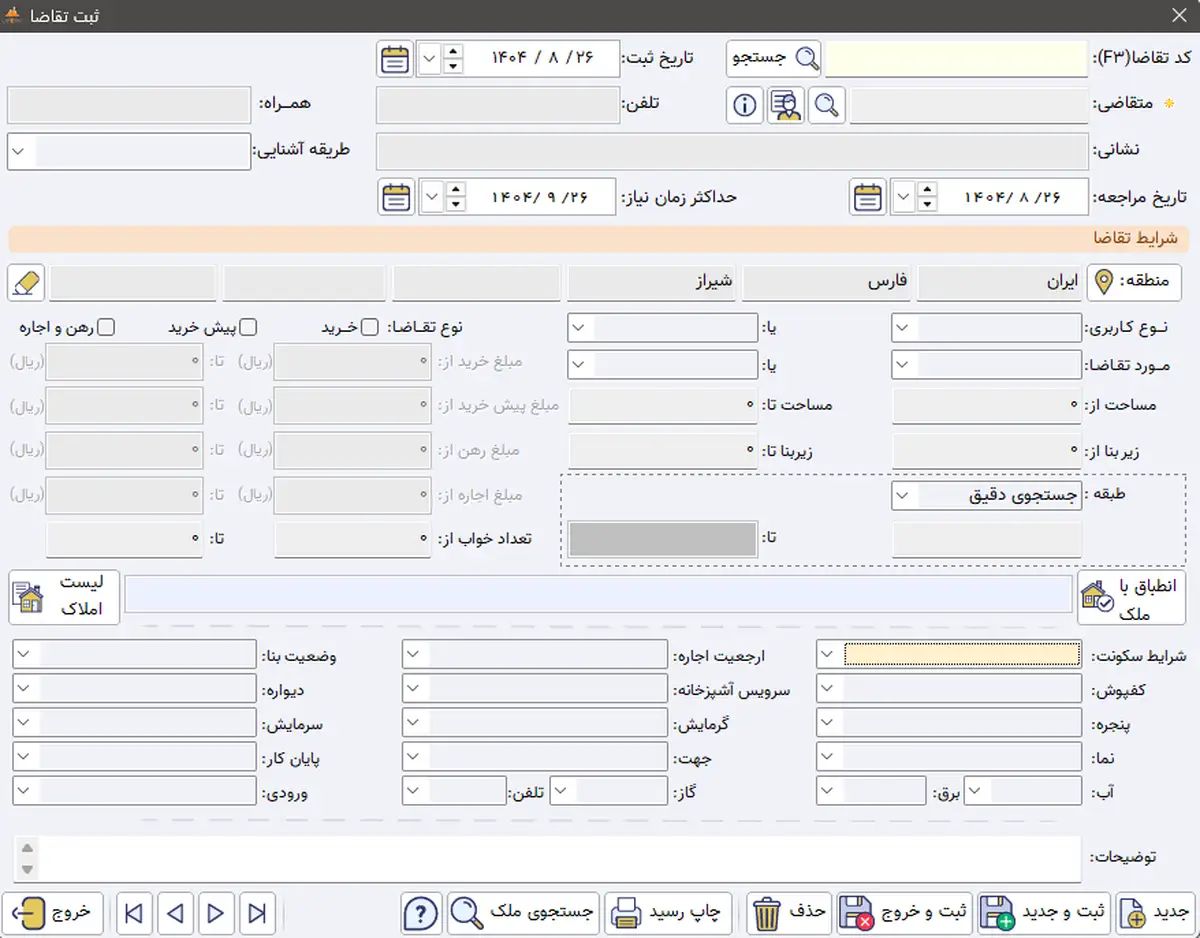Click the calendar icon beside تاریخ ثبت
This screenshot has width=1200, height=938.
(395, 59)
